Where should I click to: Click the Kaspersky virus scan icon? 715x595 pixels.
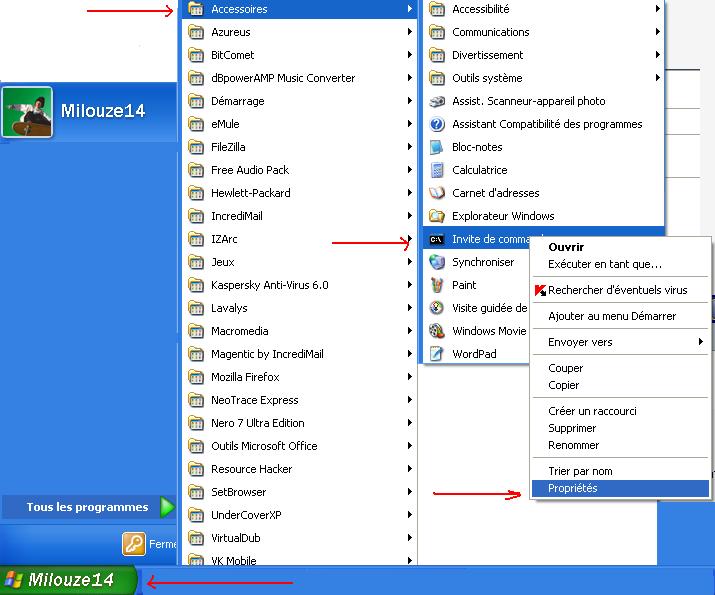click(540, 291)
